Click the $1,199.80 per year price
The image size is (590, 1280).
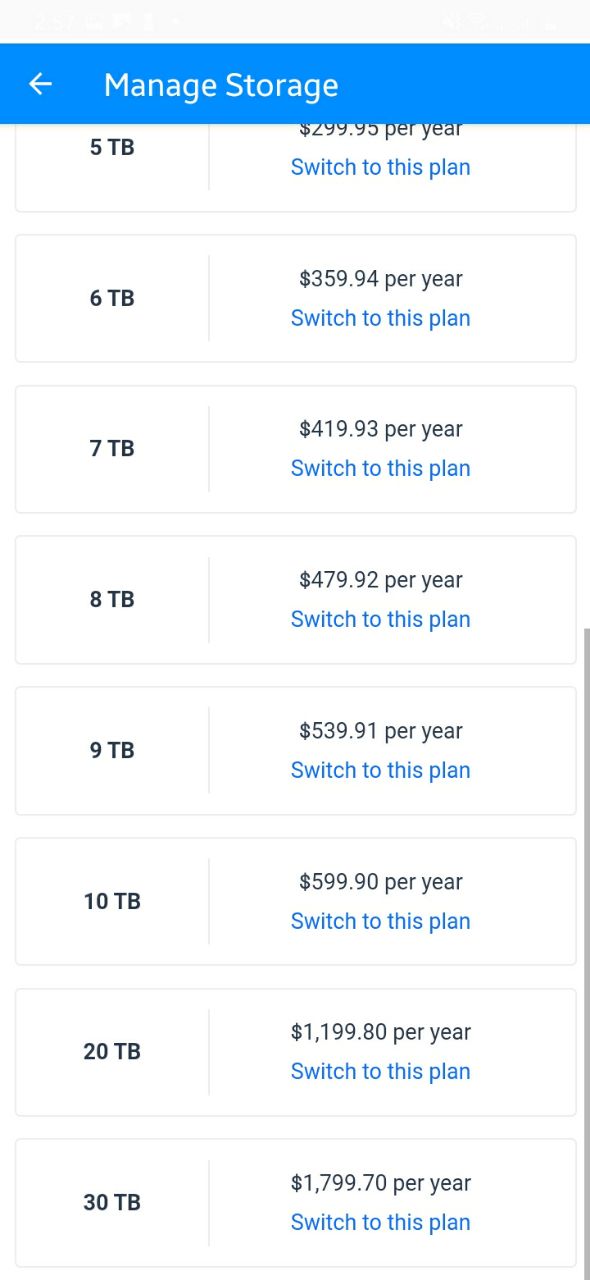380,1032
